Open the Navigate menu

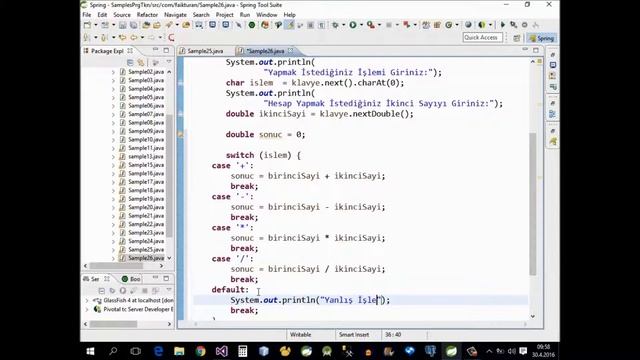coord(175,15)
